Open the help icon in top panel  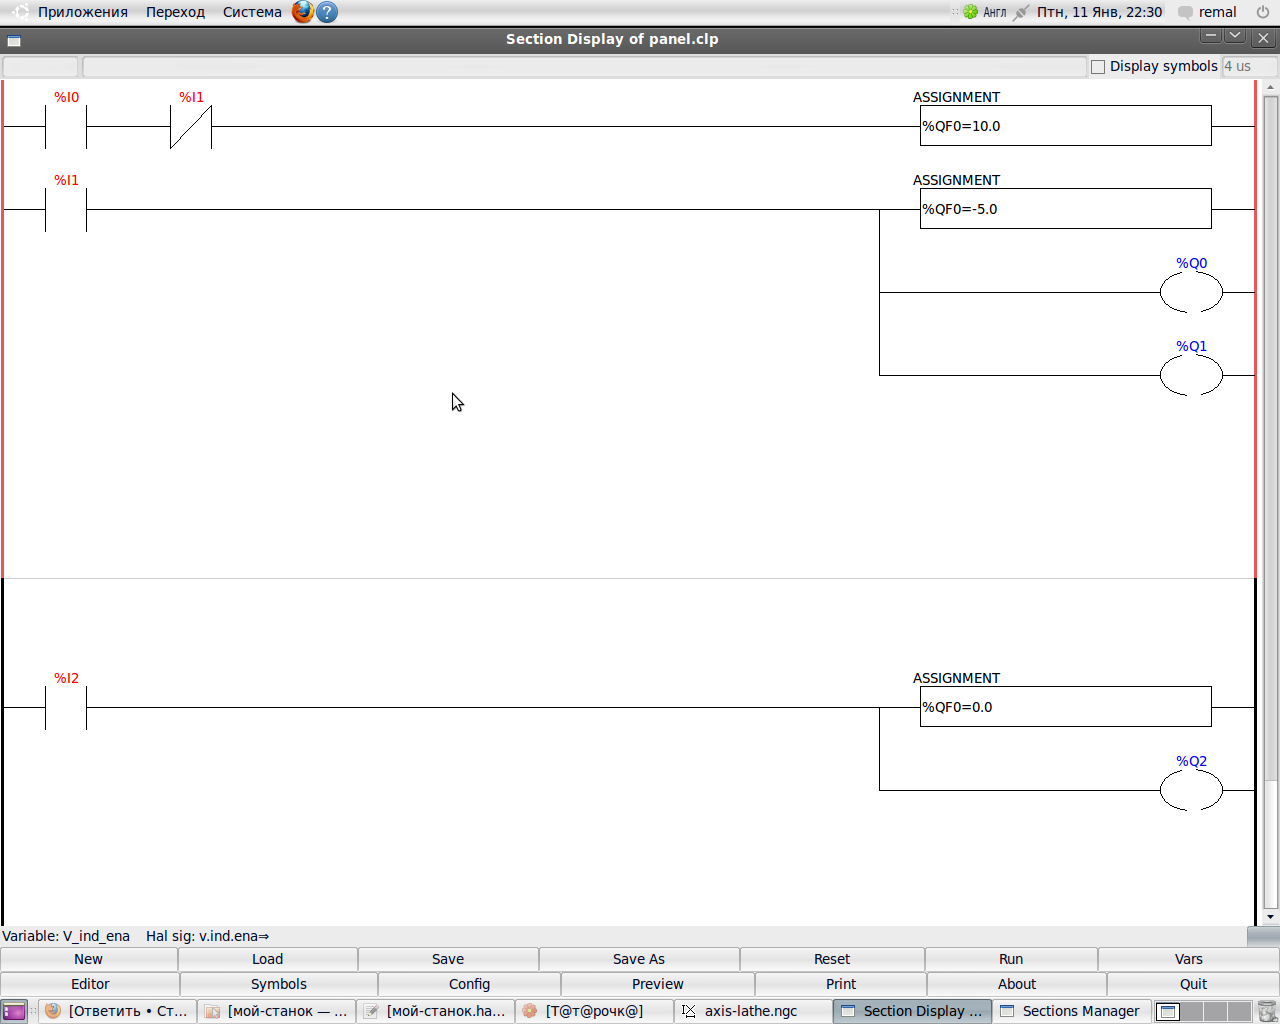(327, 12)
